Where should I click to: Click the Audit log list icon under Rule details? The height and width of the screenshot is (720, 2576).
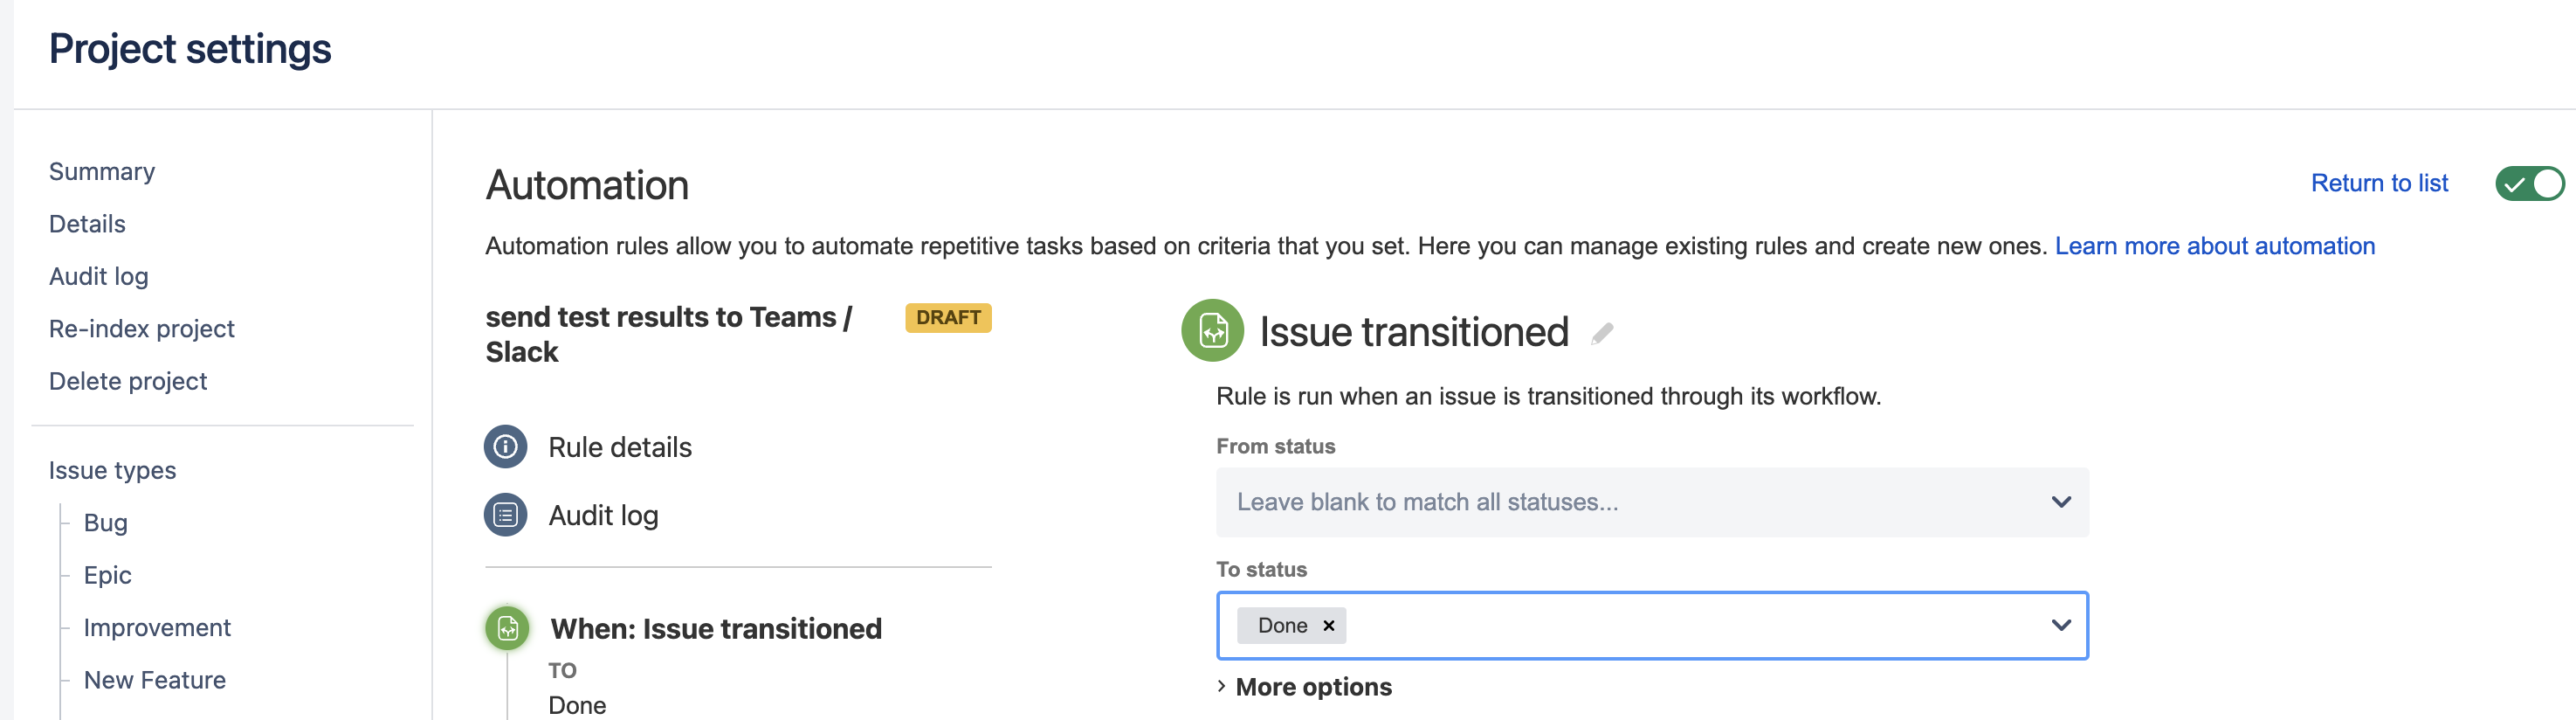pos(505,515)
